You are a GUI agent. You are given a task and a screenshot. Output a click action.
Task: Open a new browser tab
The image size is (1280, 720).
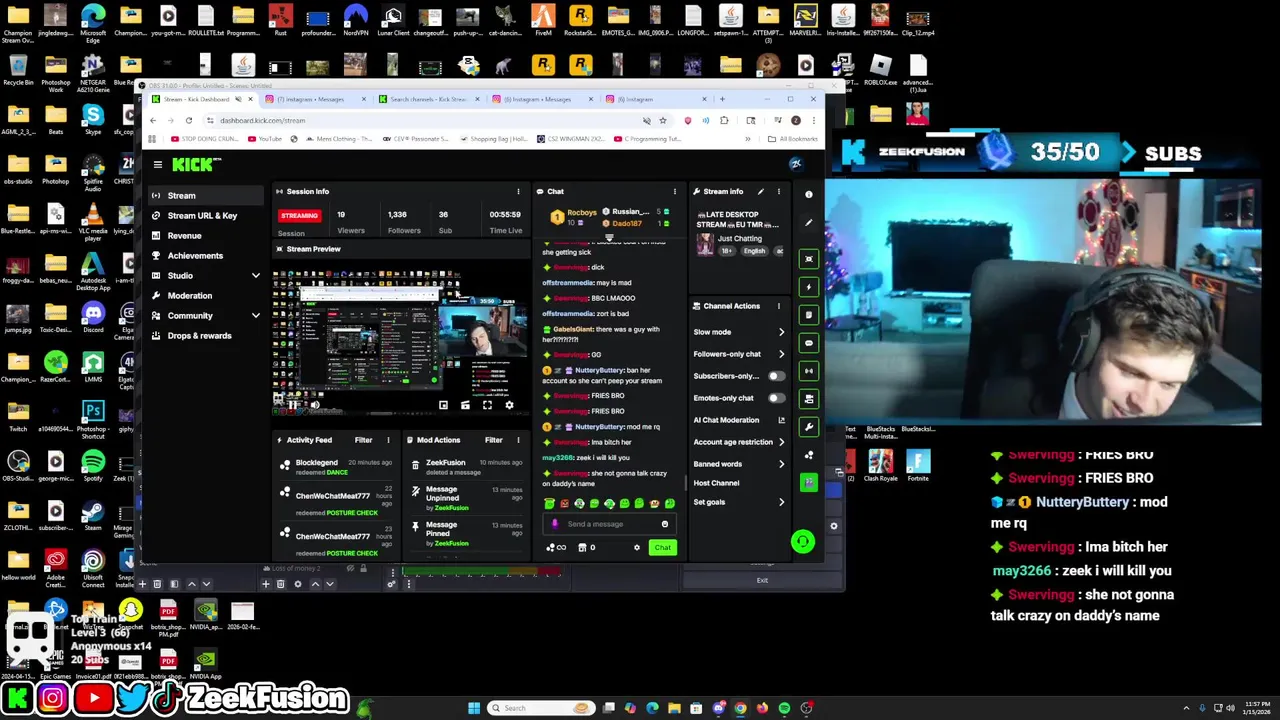722,99
